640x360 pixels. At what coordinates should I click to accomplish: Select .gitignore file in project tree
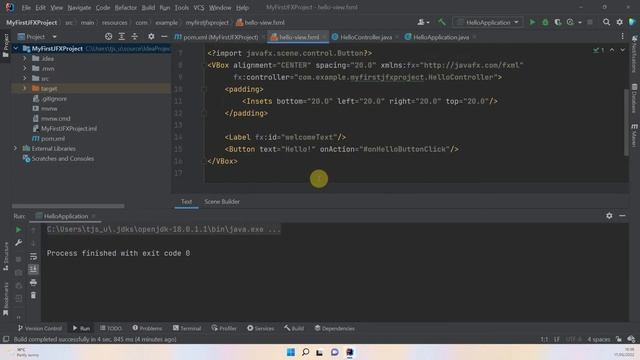[x=54, y=98]
